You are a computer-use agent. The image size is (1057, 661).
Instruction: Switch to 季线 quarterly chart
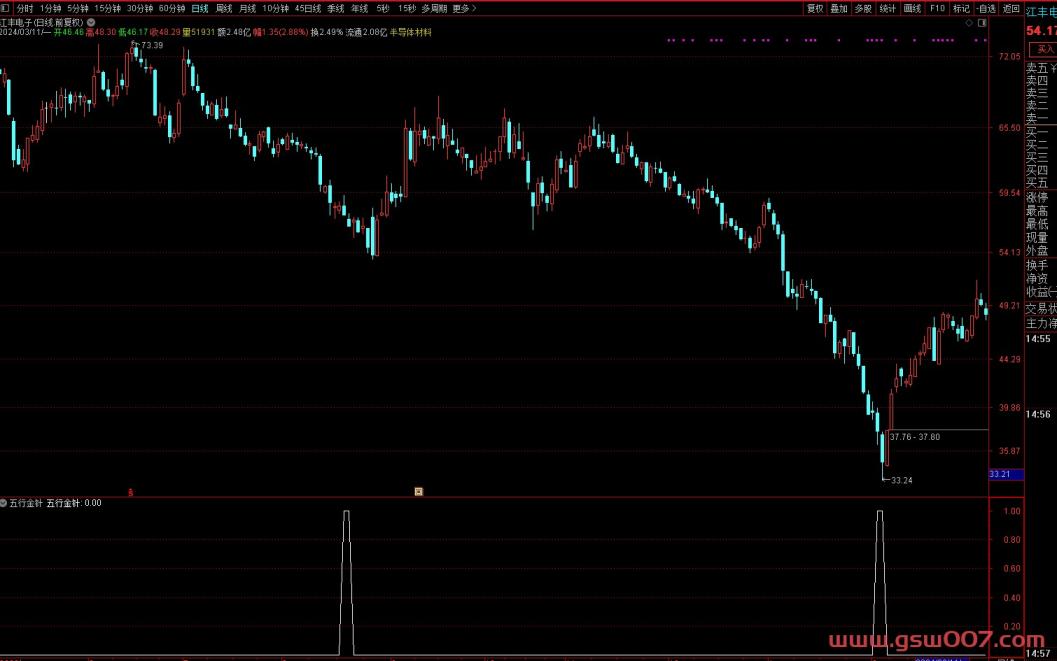pyautogui.click(x=336, y=8)
